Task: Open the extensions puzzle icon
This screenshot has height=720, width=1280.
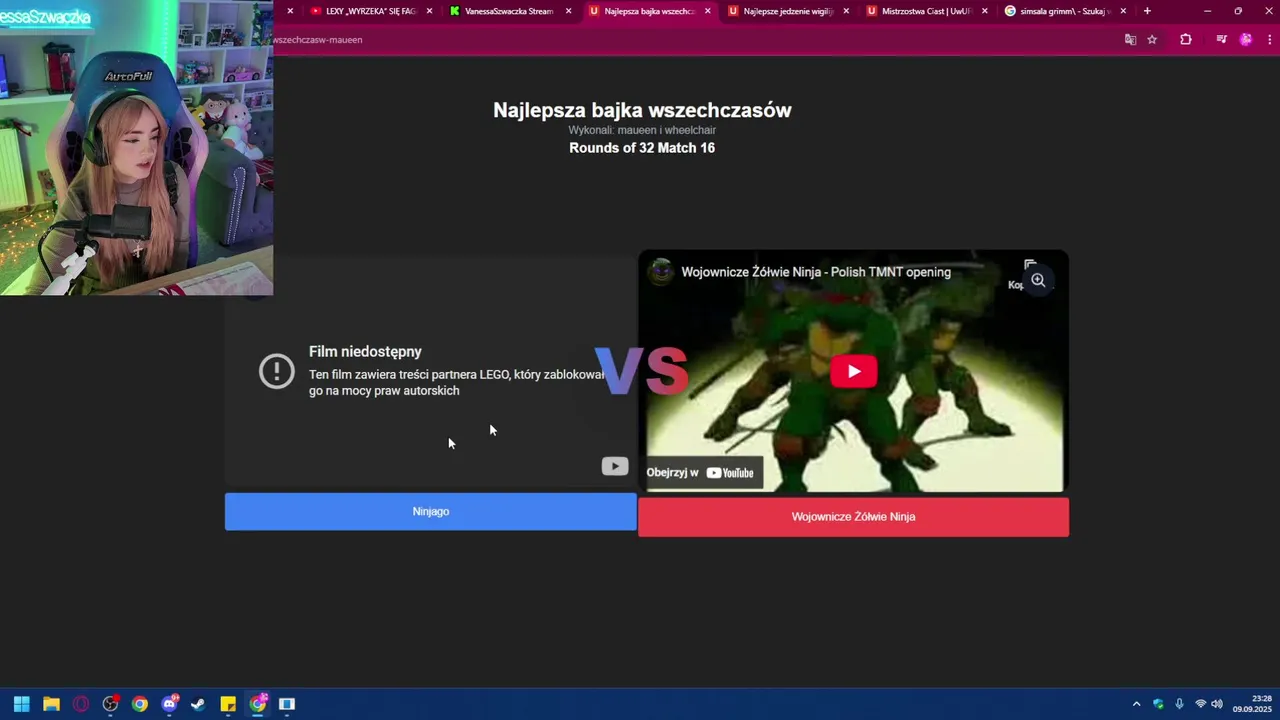Action: pos(1186,40)
